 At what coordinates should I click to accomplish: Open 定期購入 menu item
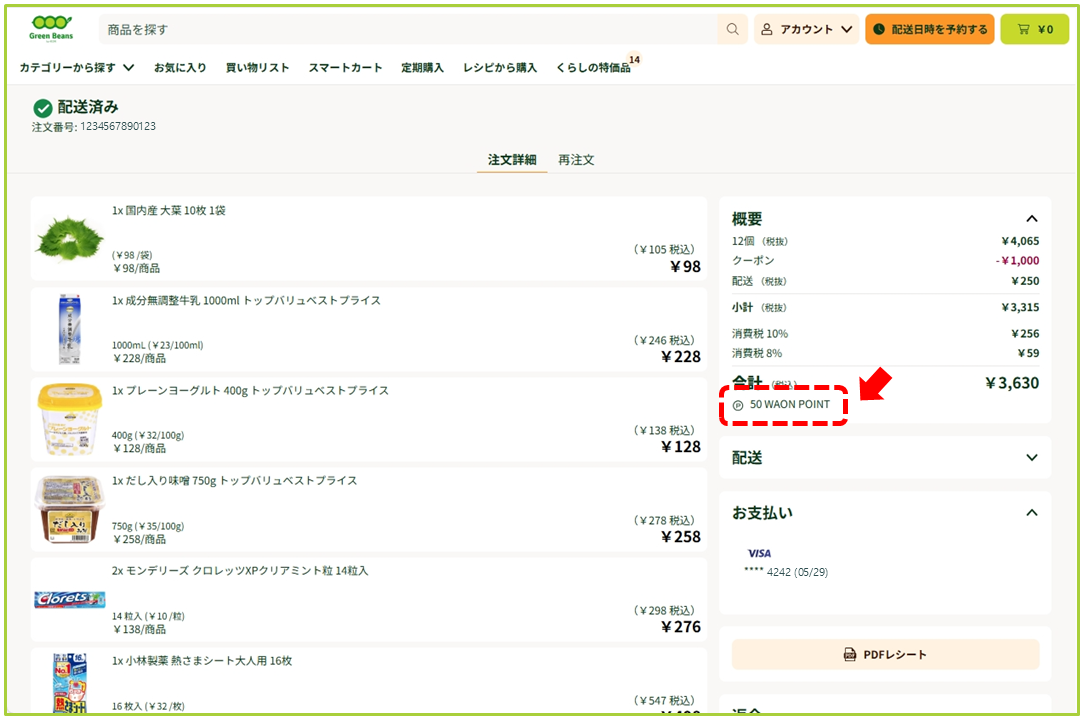(423, 68)
